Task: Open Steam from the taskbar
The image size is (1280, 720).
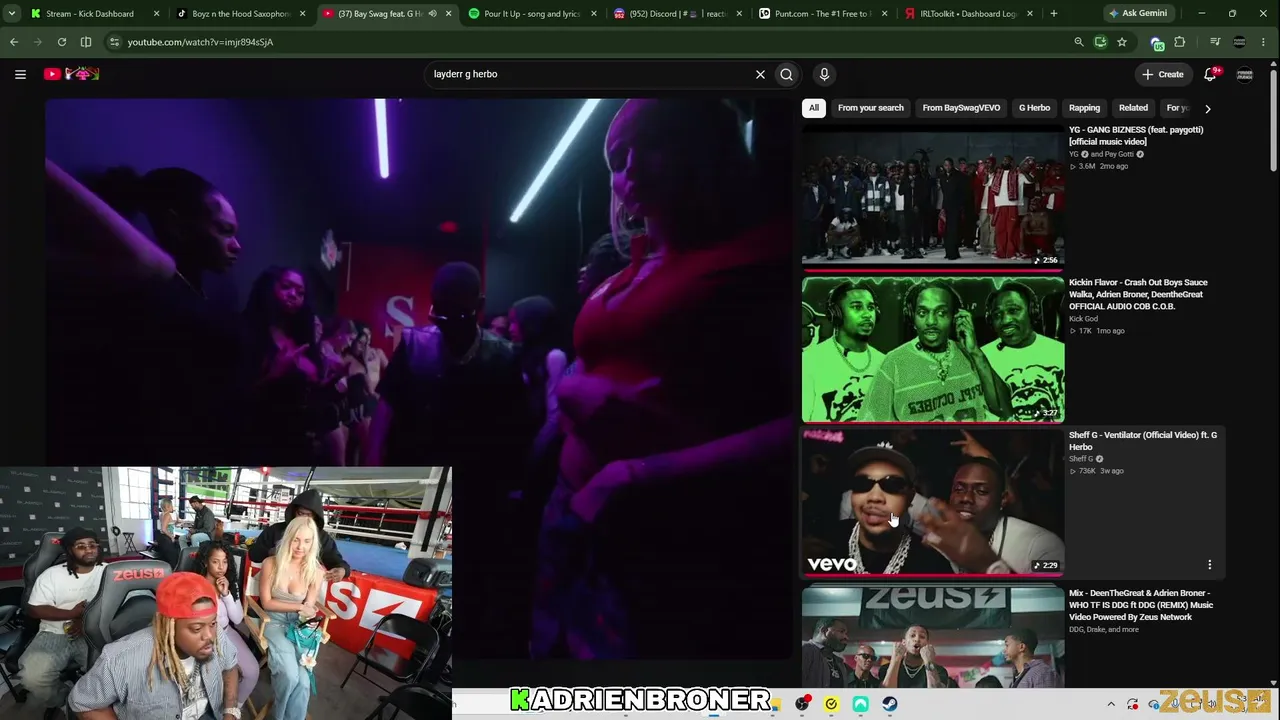Action: [x=889, y=704]
